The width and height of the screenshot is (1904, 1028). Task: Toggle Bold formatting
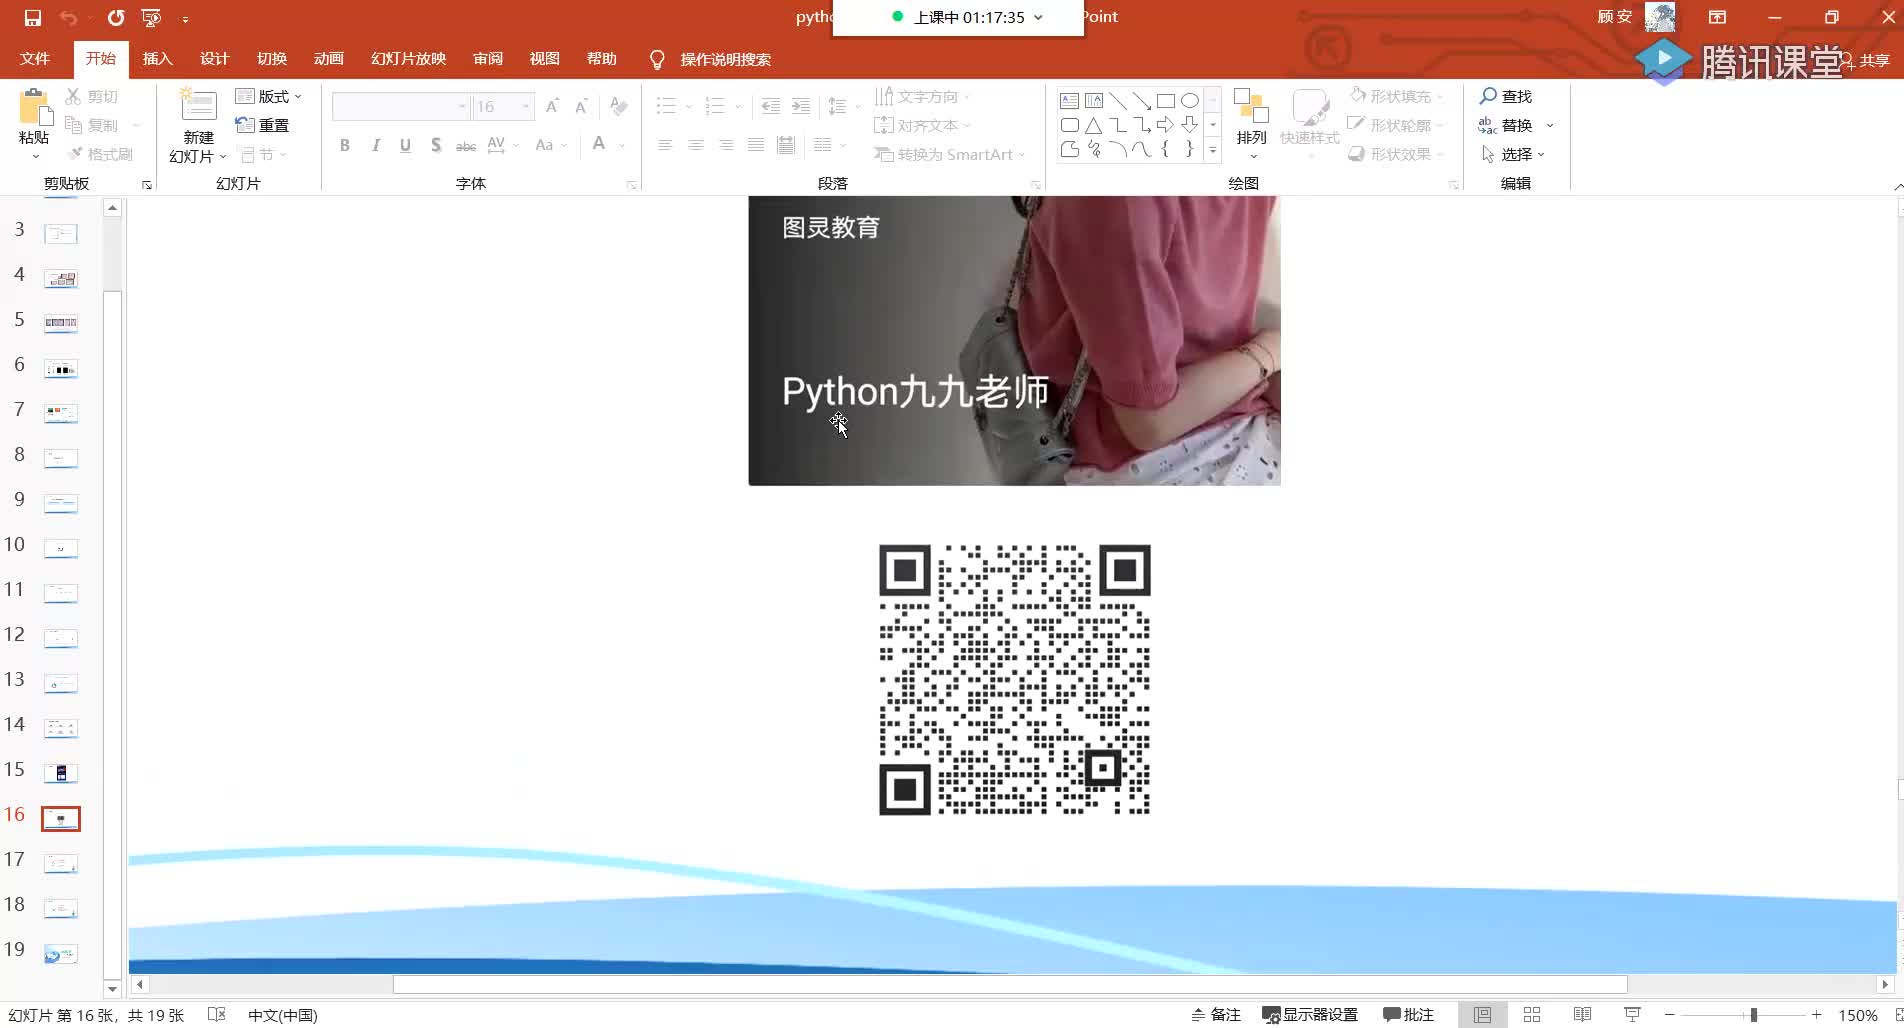point(345,145)
